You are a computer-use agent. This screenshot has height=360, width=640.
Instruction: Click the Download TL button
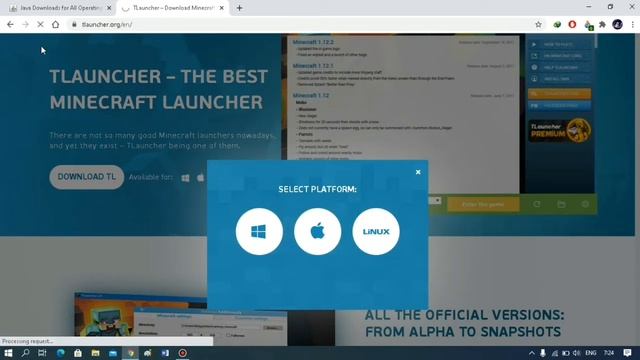(87, 177)
